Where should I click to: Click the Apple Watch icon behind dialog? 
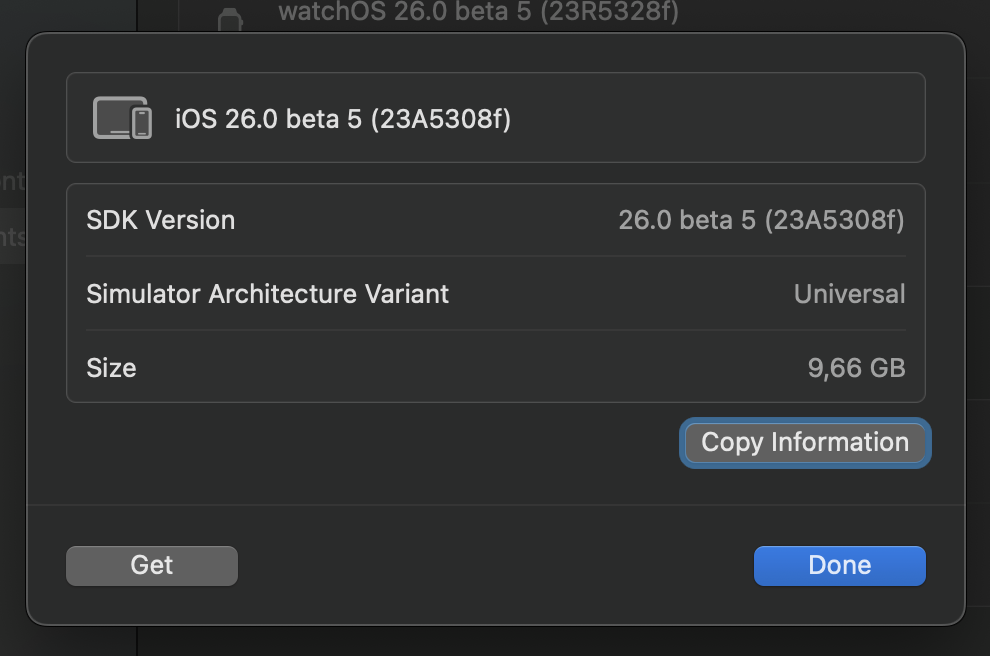[x=230, y=19]
